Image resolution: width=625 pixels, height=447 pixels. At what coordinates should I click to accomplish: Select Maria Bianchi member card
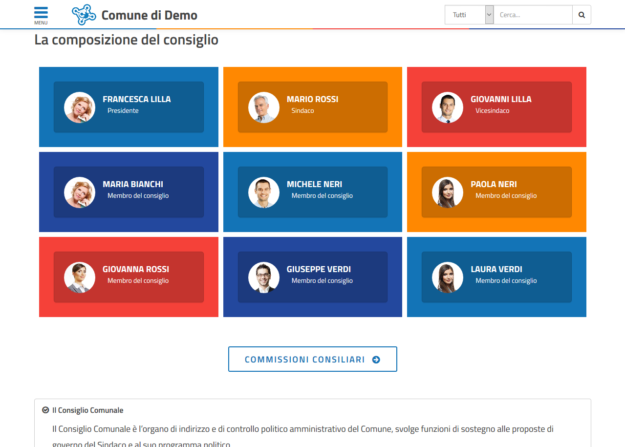pos(128,192)
